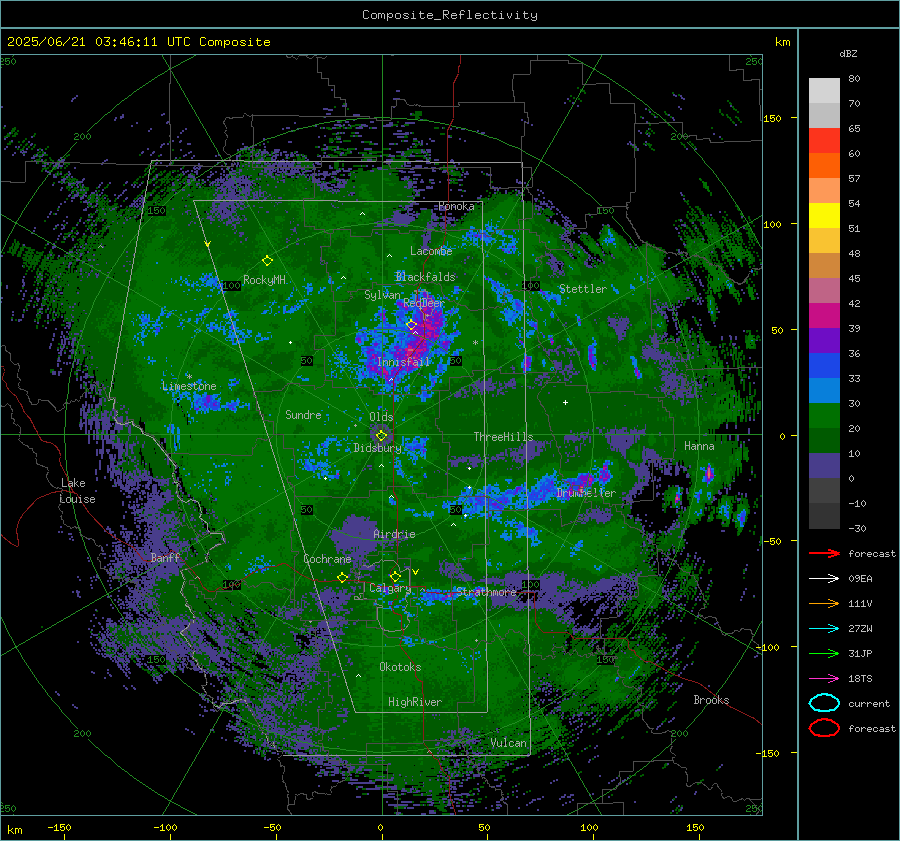Click the purple swatch in dBZ scale
The image size is (900, 841).
click(x=824, y=340)
